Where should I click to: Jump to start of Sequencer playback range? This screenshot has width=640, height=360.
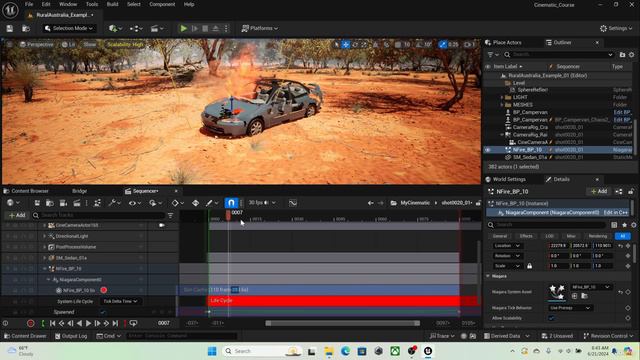[x=52, y=323]
